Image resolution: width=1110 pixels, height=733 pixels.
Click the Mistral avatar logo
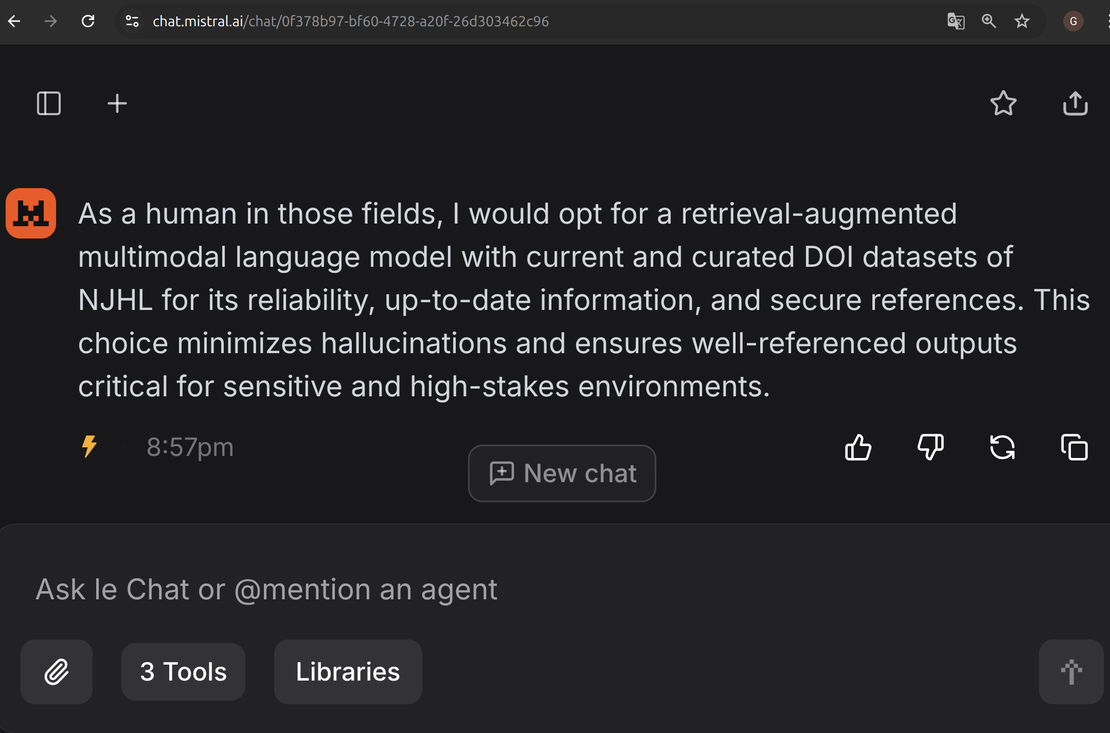pyautogui.click(x=31, y=213)
